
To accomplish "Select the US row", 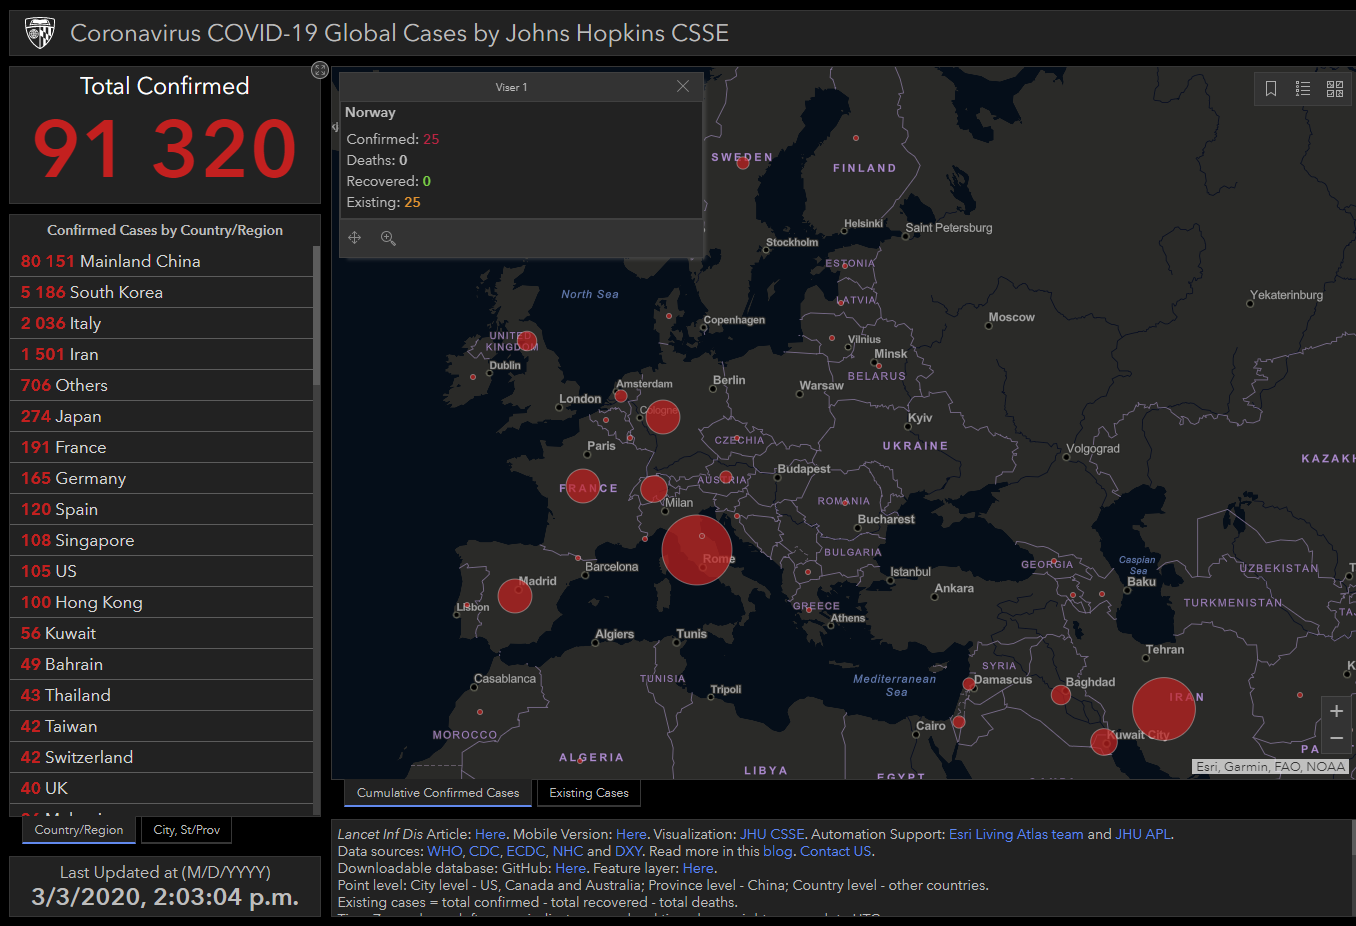I will point(161,571).
